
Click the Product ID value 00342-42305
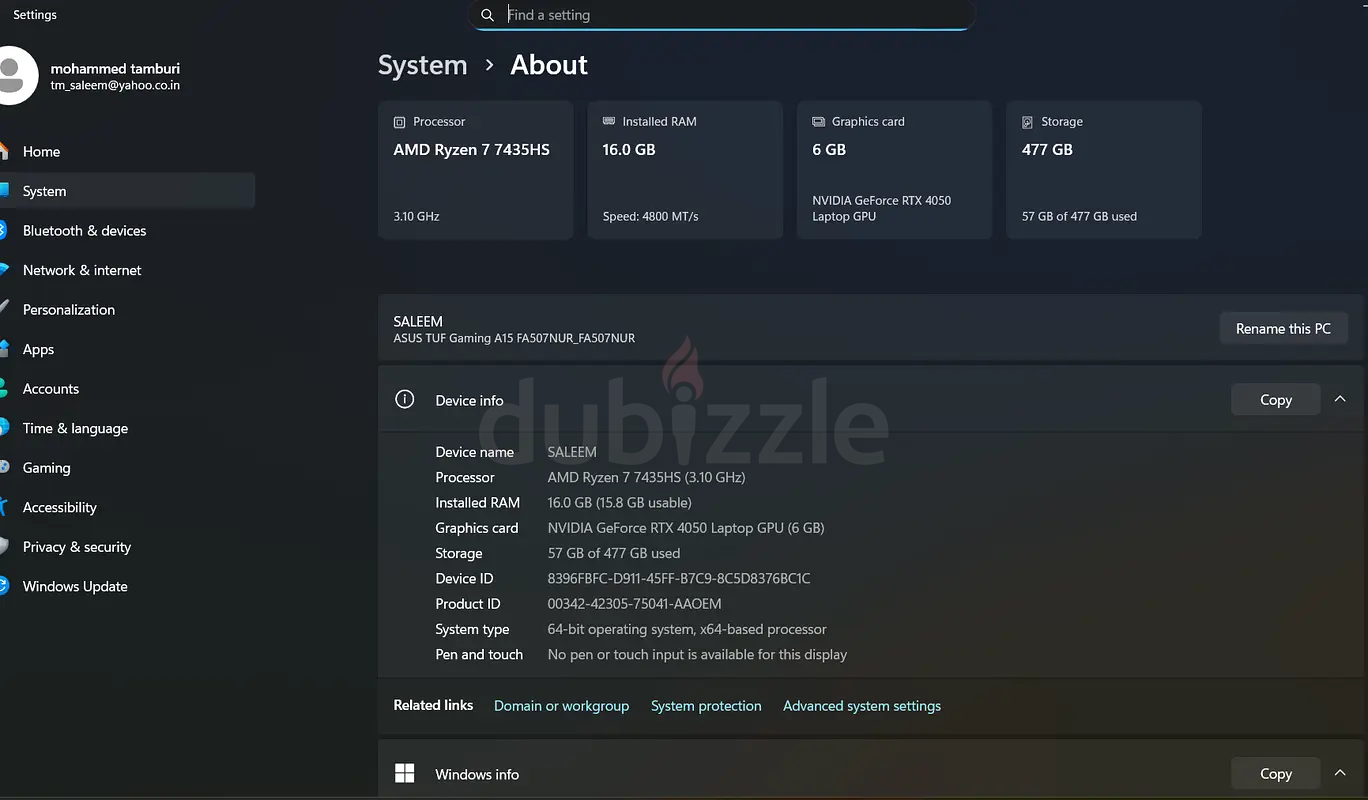(634, 604)
